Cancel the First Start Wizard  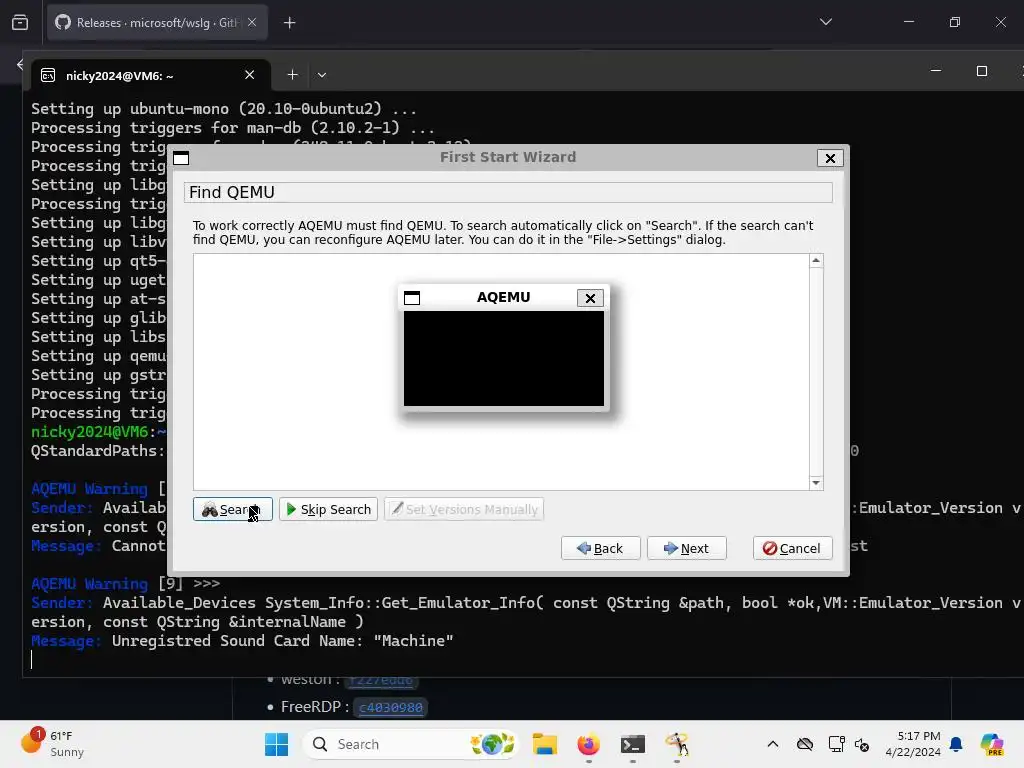(792, 549)
